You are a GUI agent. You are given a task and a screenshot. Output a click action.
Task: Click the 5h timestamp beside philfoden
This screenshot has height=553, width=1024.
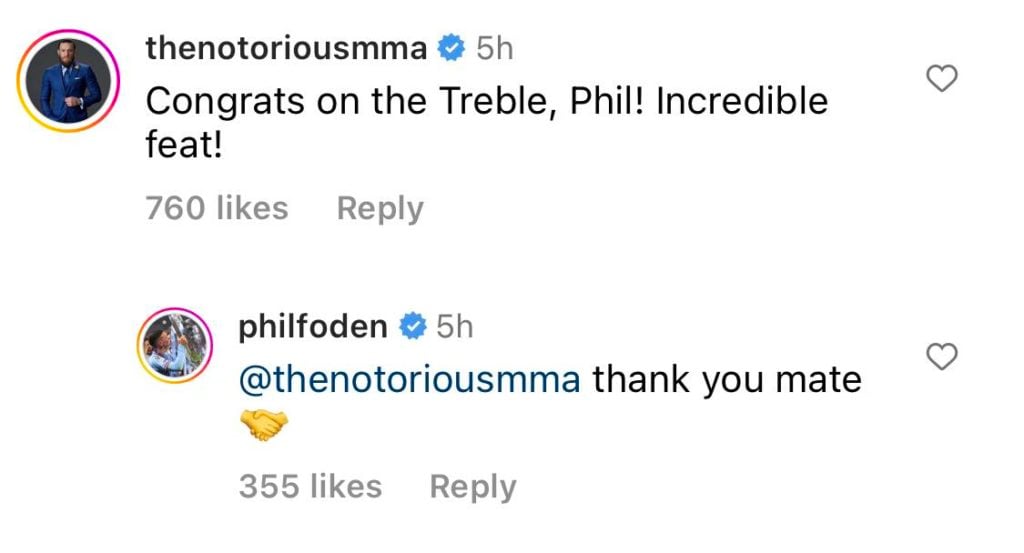click(455, 326)
